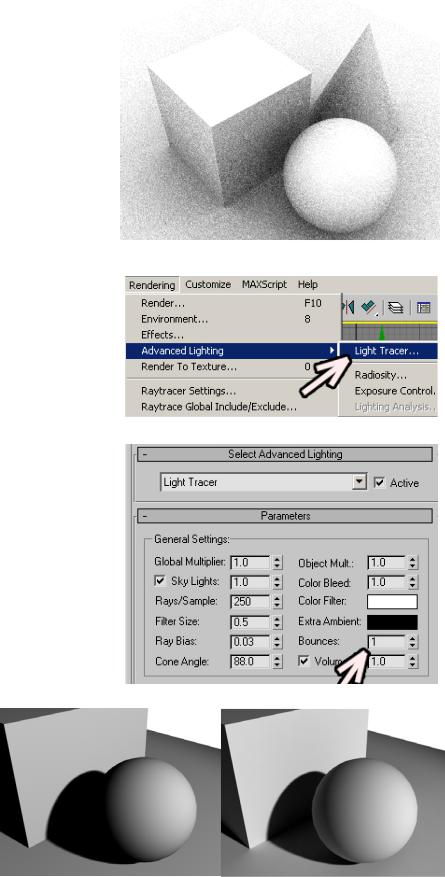Click the Sky Lights spinner arrows
This screenshot has height=877, width=445.
click(x=277, y=582)
